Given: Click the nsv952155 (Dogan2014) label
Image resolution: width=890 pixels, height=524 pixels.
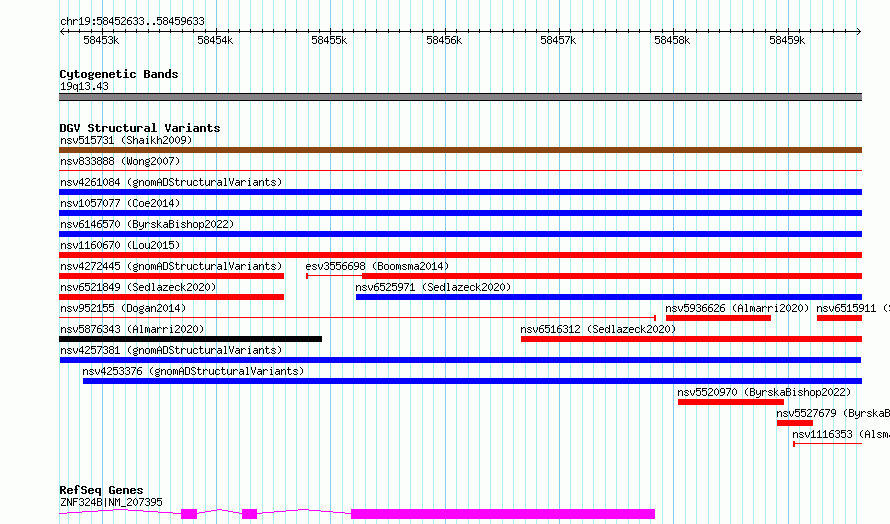Looking at the screenshot, I should click(123, 308).
